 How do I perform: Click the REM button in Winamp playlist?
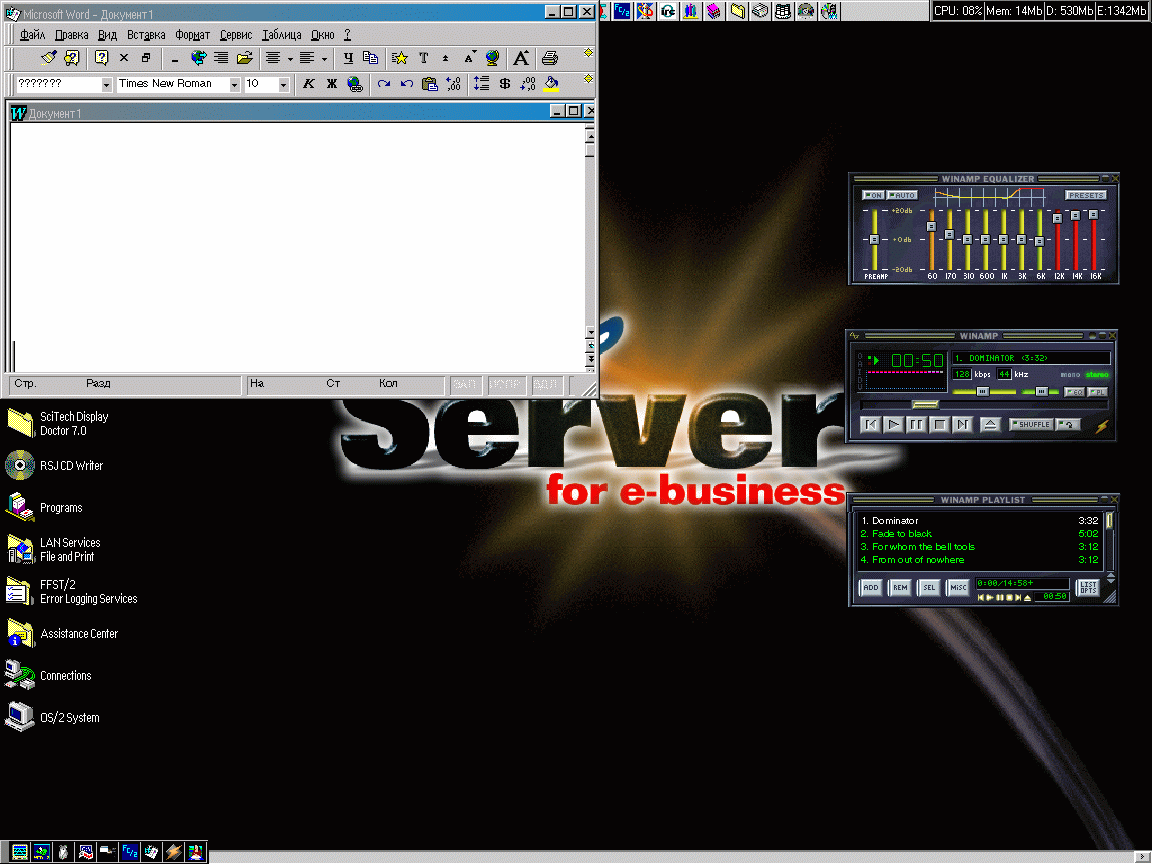tap(900, 588)
